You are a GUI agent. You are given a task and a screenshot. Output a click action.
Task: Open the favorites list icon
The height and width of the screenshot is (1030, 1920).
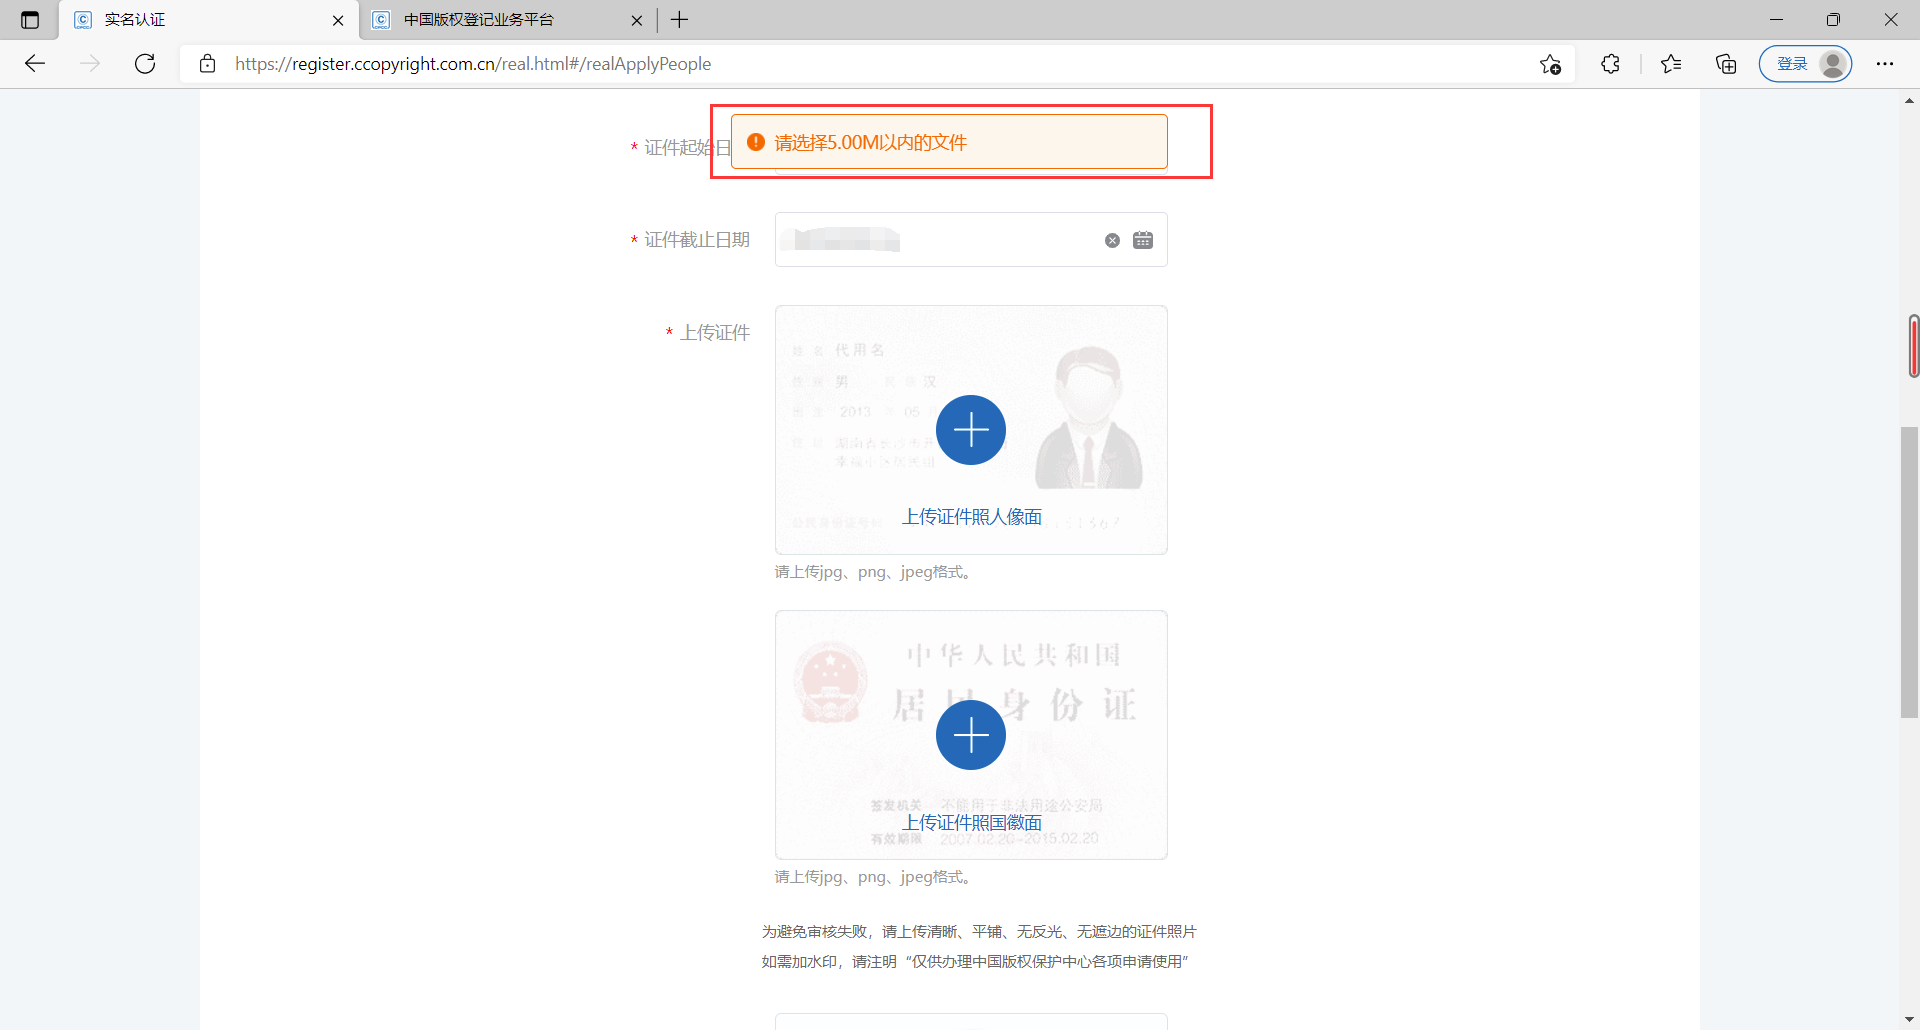pos(1671,63)
